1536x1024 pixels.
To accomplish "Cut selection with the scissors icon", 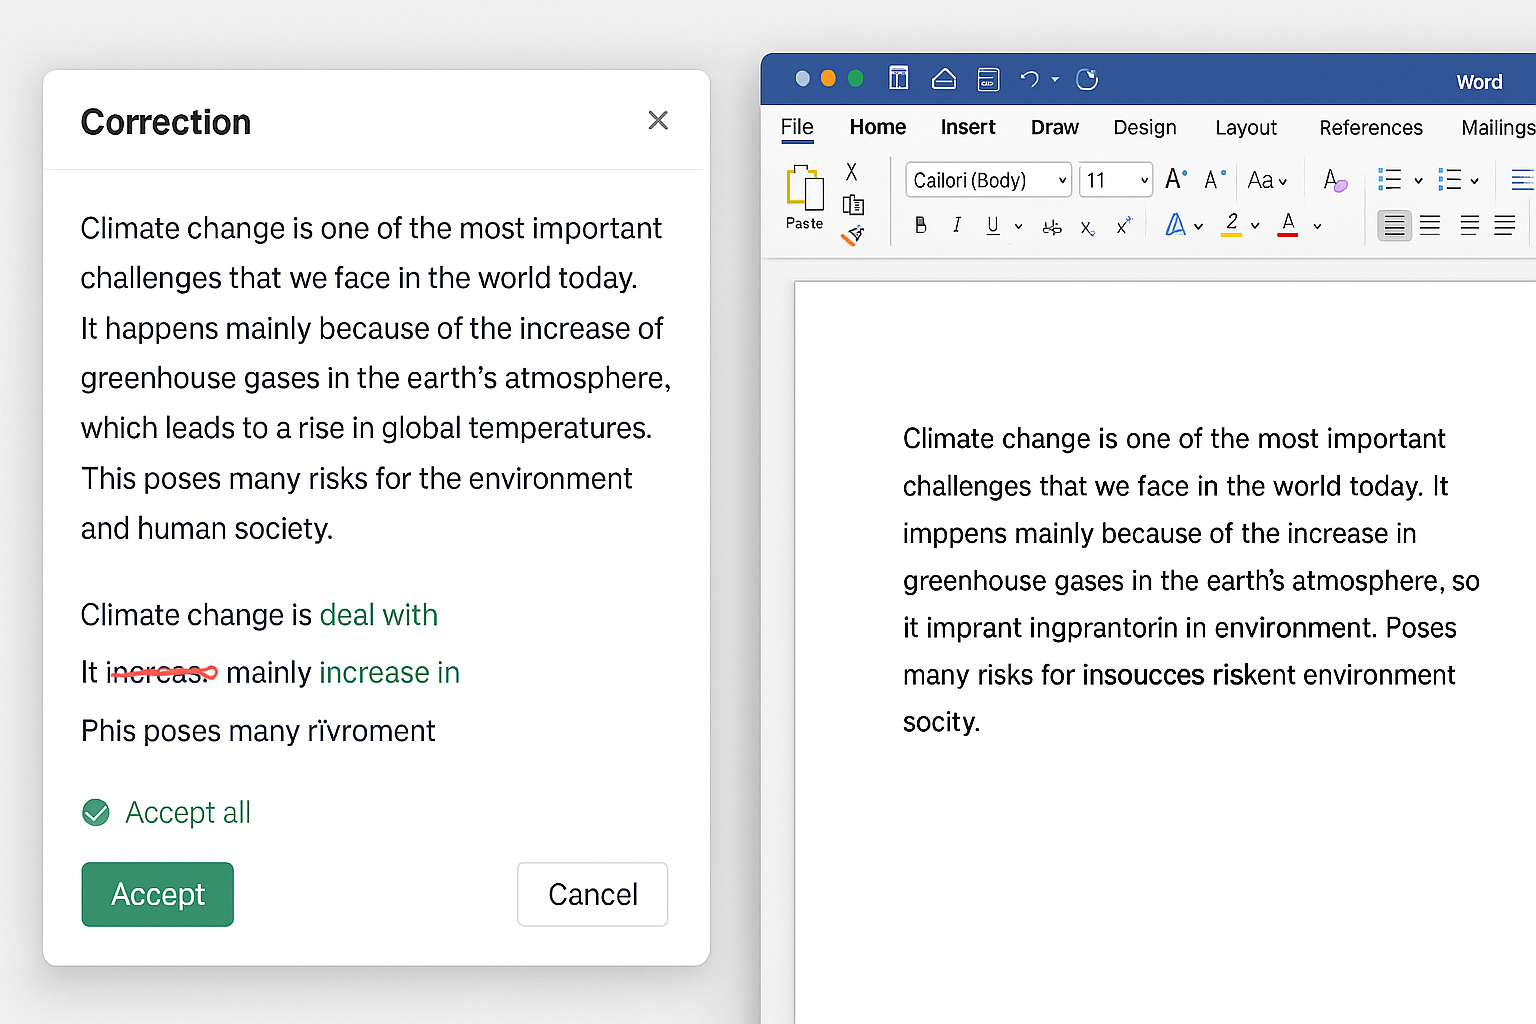I will [x=852, y=172].
